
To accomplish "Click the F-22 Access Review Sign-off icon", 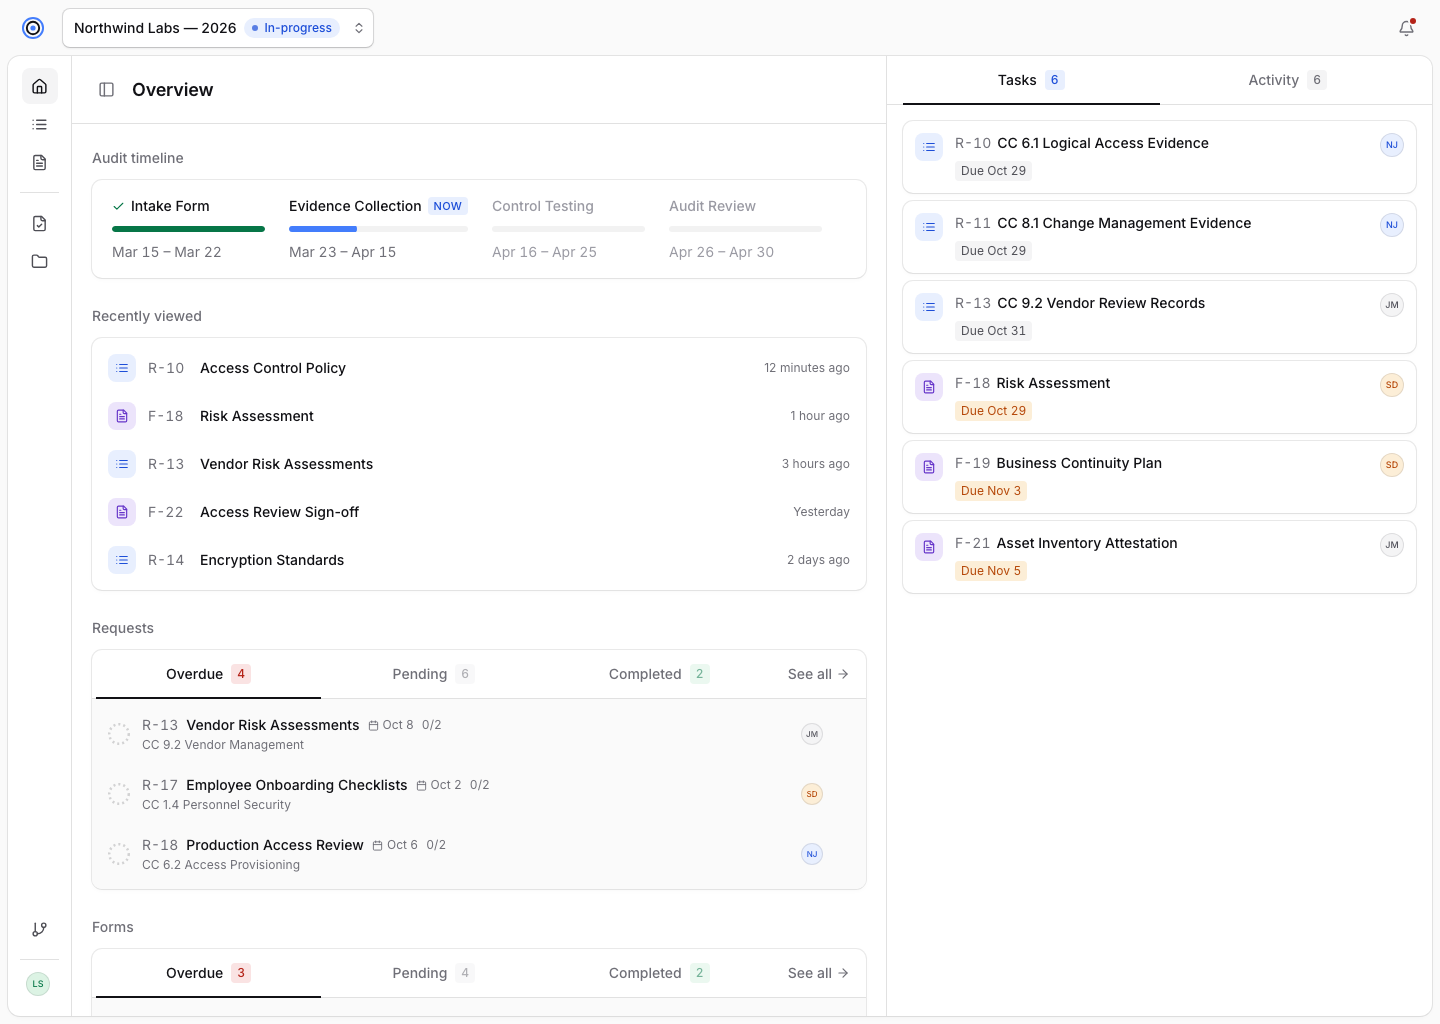I will (x=122, y=512).
